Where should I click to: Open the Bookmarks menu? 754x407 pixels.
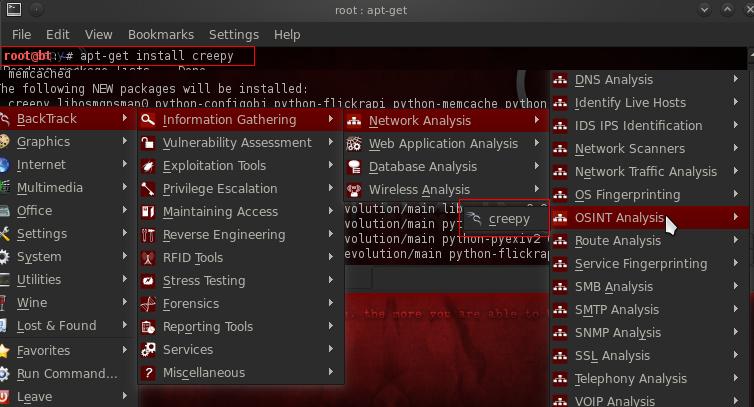159,34
